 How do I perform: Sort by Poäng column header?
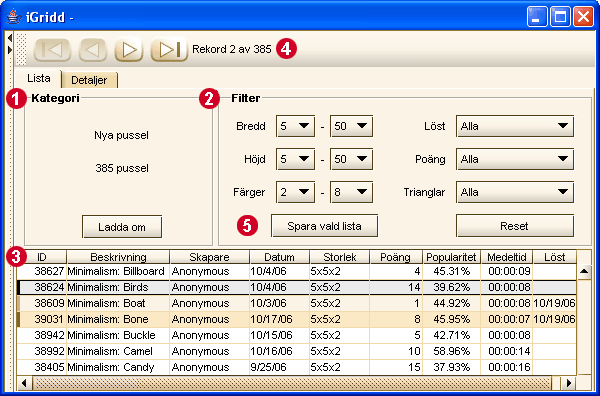[x=396, y=257]
